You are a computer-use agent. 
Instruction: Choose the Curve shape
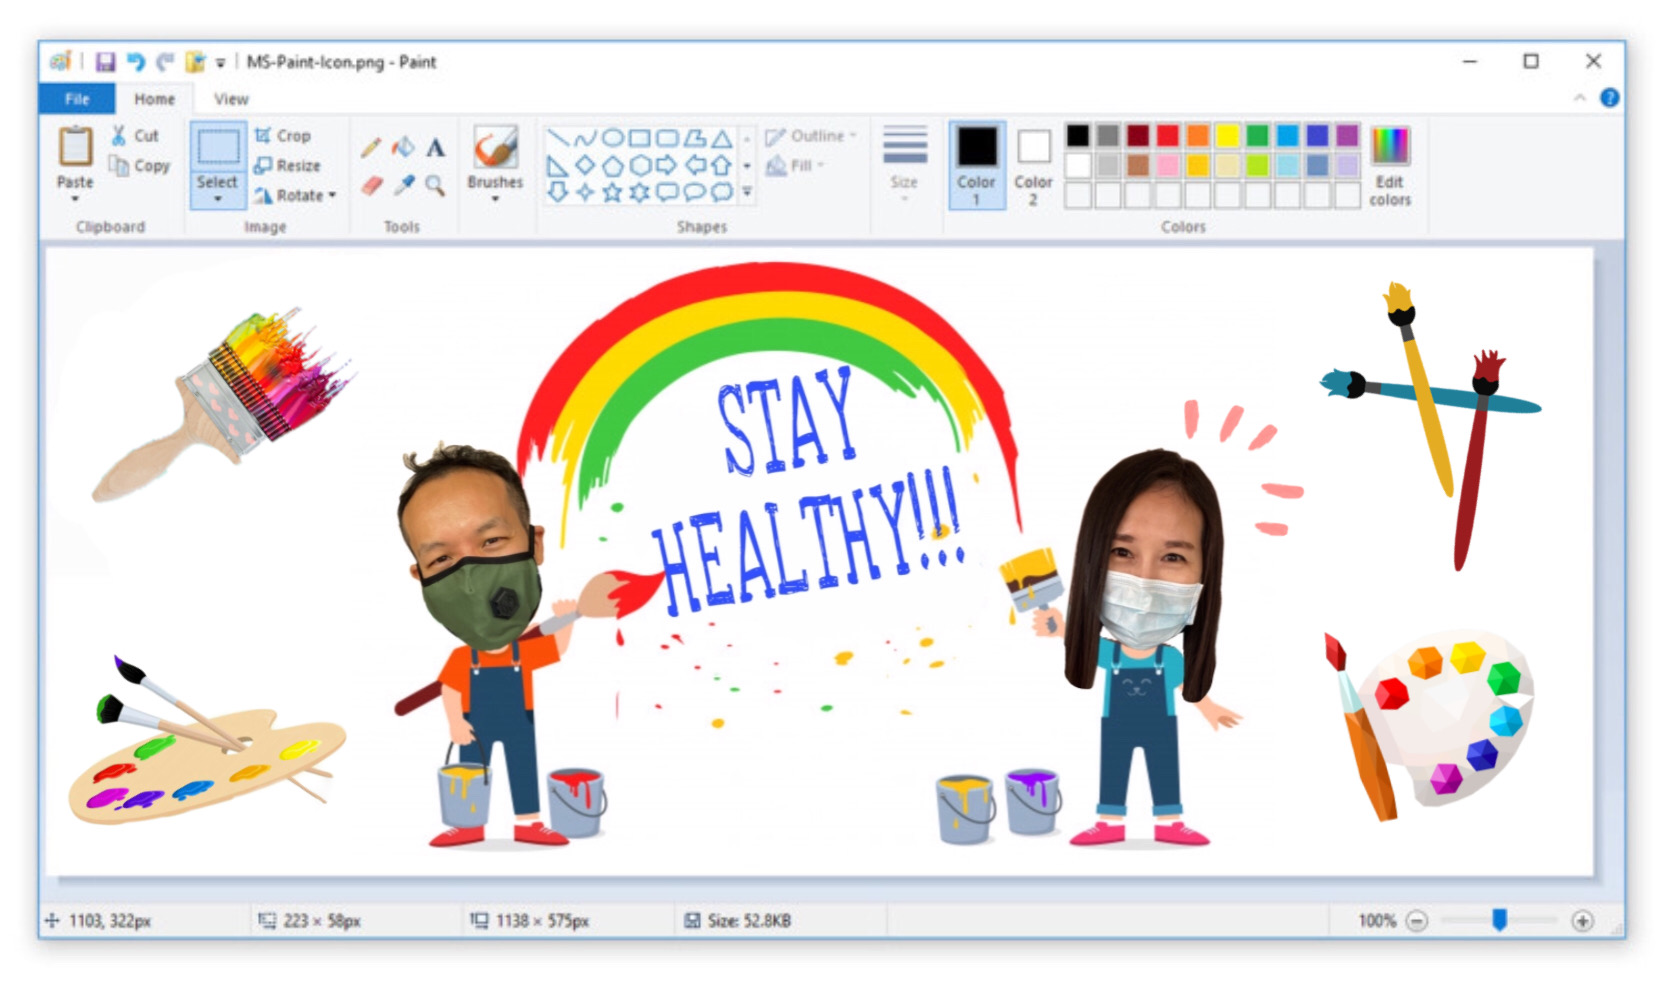(x=585, y=138)
